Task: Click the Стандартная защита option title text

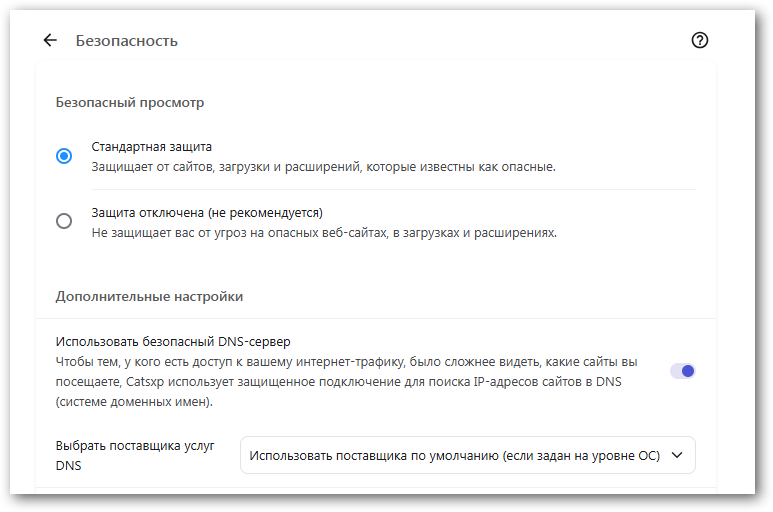Action: tap(152, 146)
